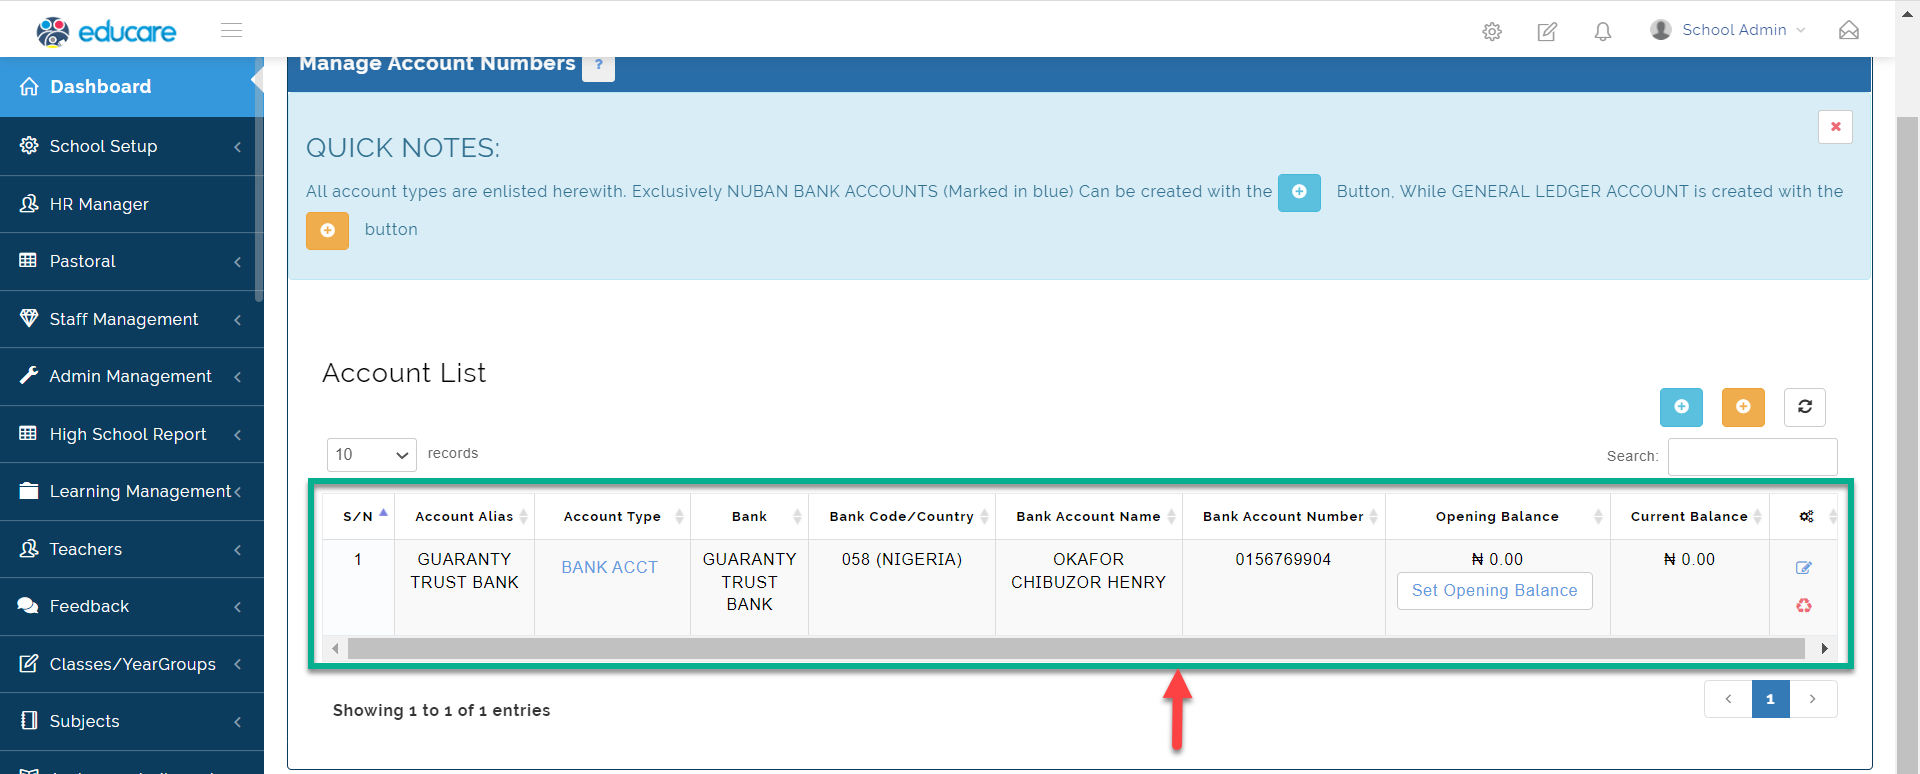The height and width of the screenshot is (774, 1920).
Task: Sort by Bank Account Number column
Action: point(1283,517)
